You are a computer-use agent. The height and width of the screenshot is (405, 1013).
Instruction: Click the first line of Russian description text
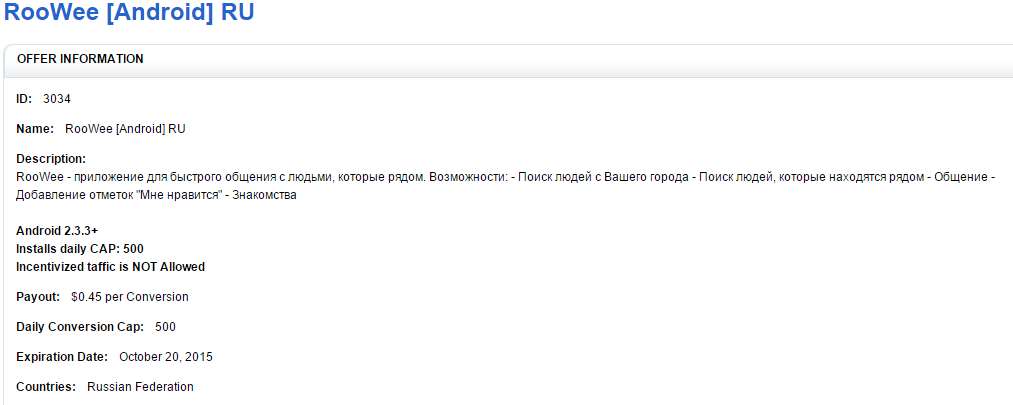pyautogui.click(x=500, y=177)
